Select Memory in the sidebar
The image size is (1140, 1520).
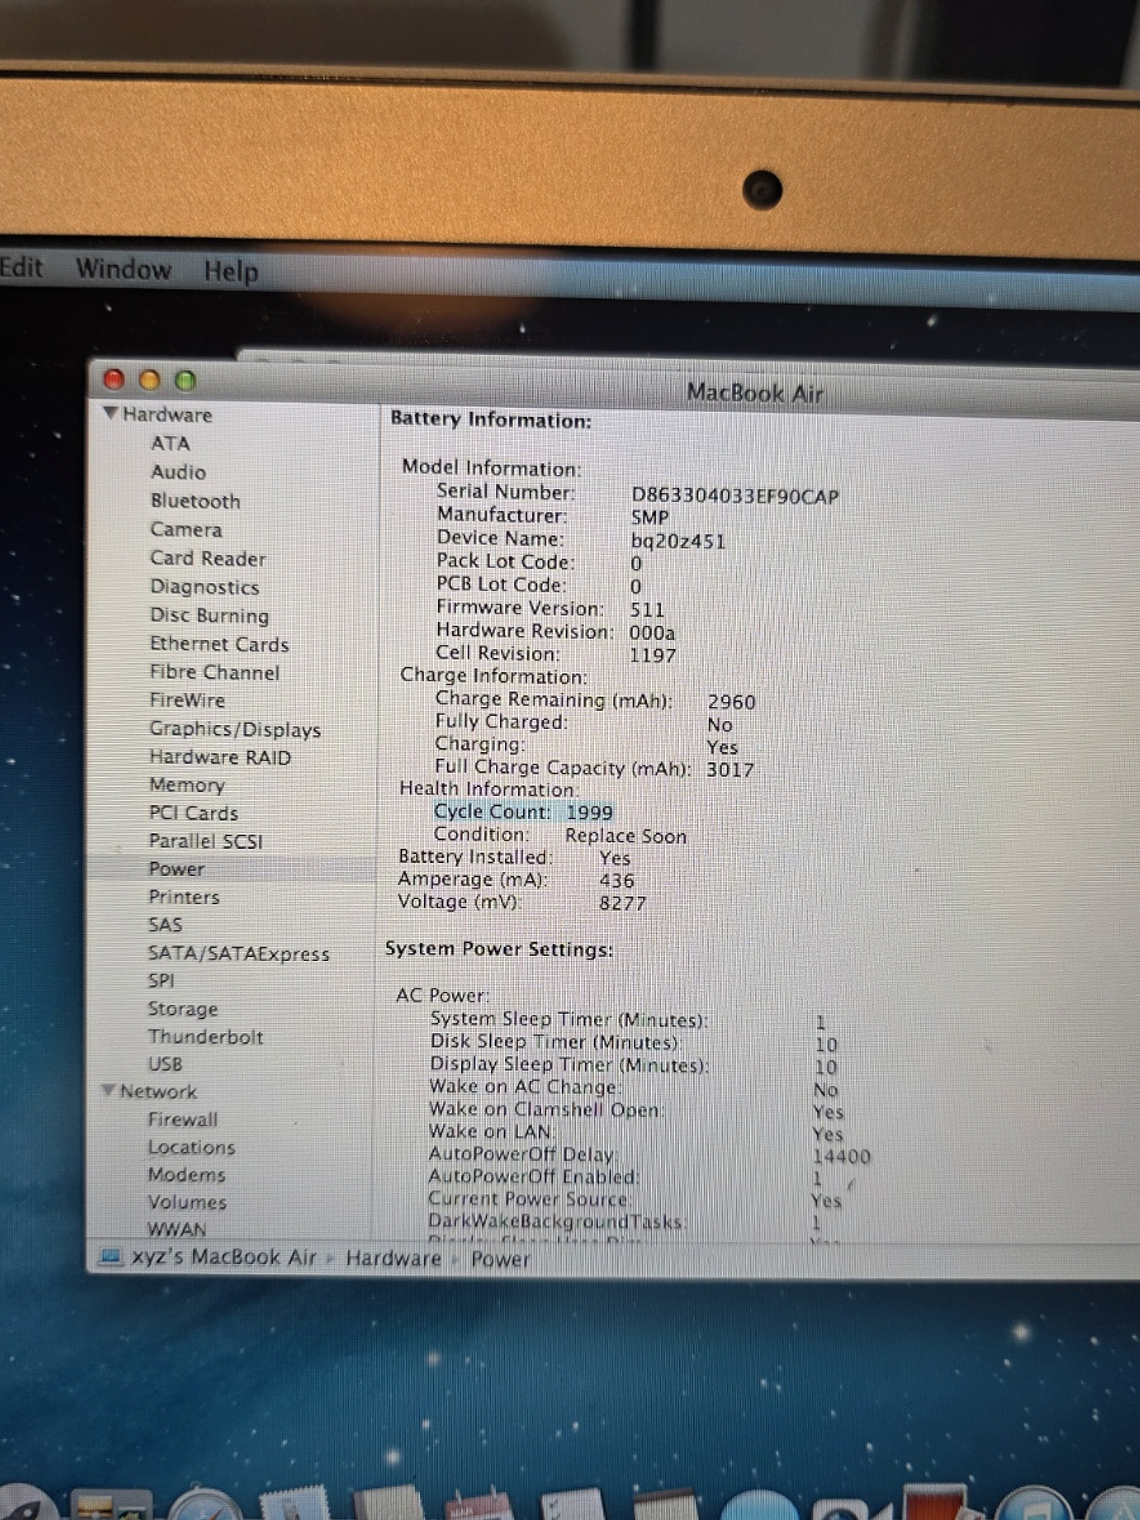click(x=188, y=786)
